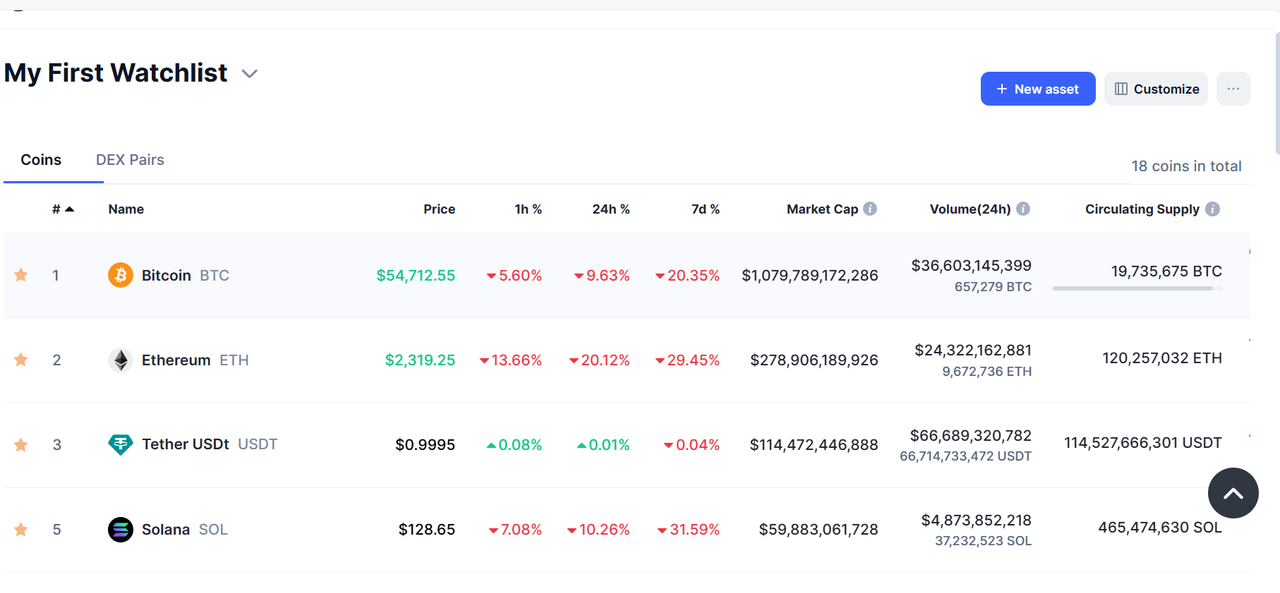Viewport: 1280px width, 593px height.
Task: Click Tether market cap $114,472,446,888
Action: click(x=814, y=445)
